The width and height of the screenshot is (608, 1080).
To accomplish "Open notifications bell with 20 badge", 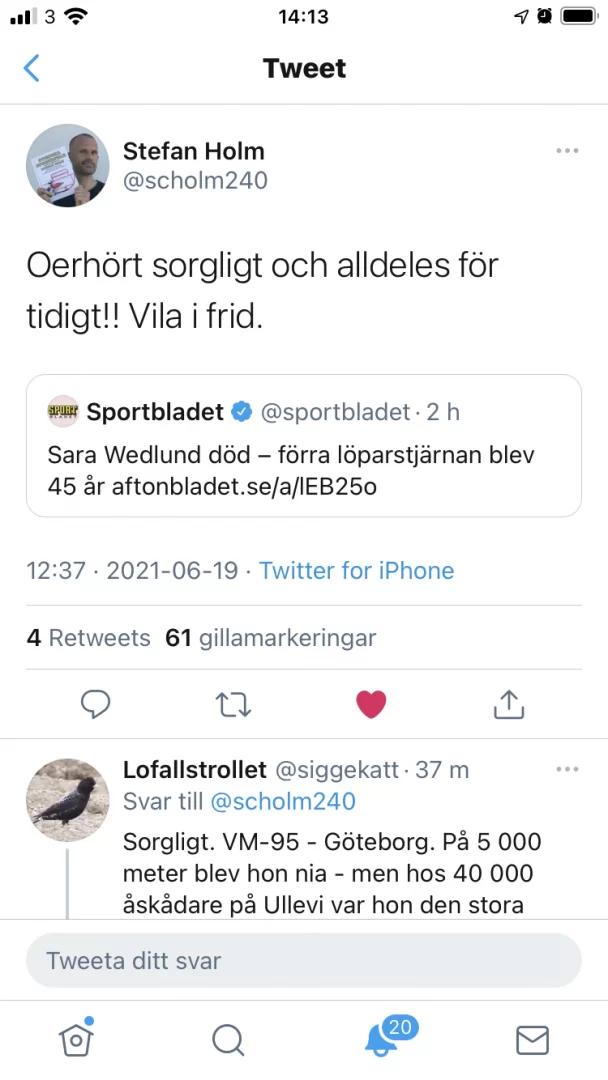I will click(x=381, y=1040).
